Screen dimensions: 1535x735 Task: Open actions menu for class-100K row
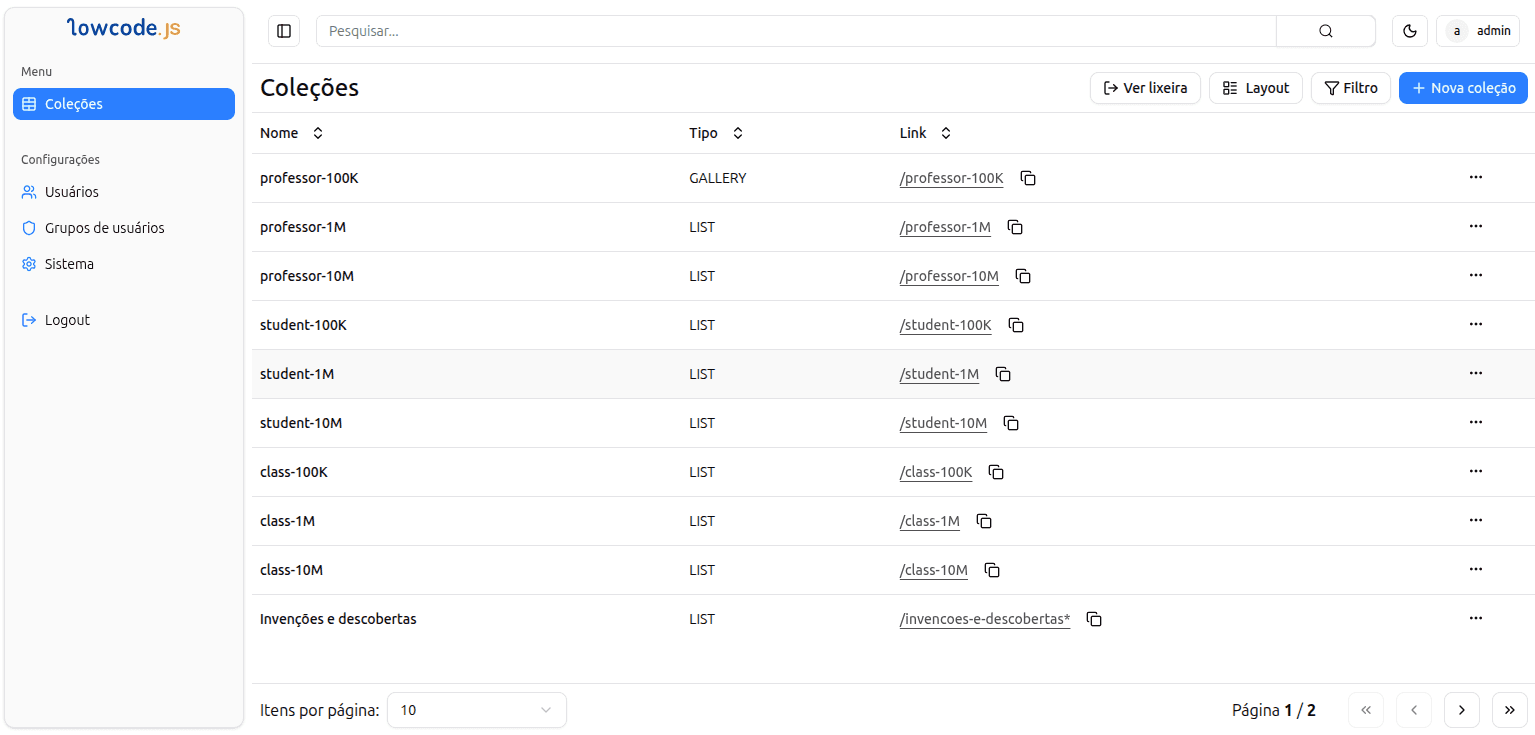pyautogui.click(x=1475, y=471)
